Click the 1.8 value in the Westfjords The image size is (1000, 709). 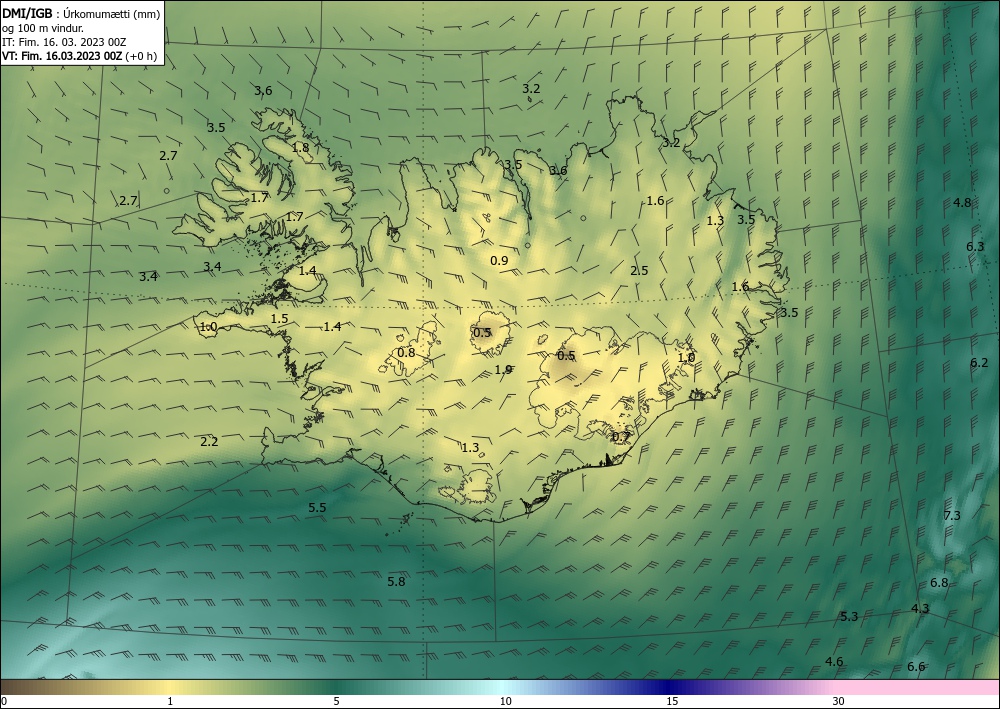pos(300,148)
